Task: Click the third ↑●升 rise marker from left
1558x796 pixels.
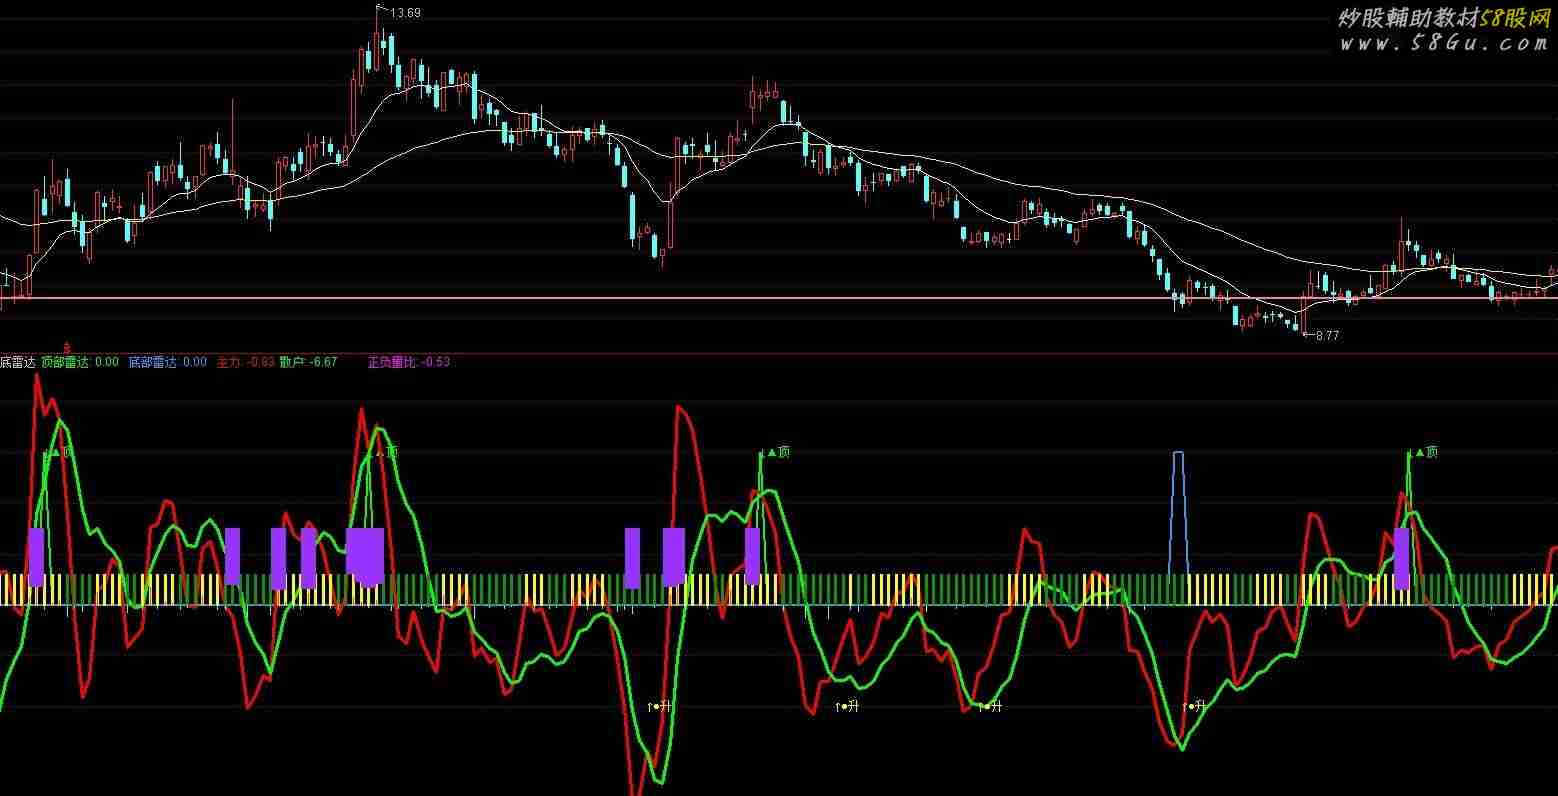Action: (990, 706)
